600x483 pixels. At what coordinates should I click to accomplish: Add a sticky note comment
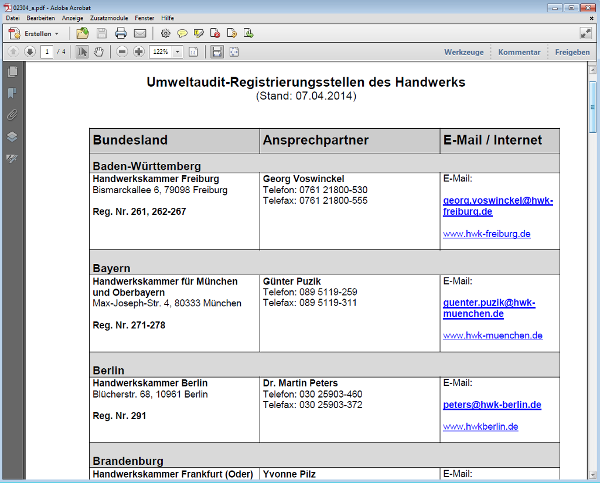pos(182,33)
